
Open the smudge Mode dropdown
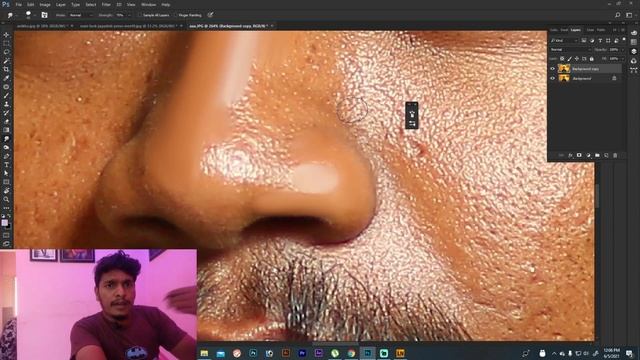coord(80,15)
